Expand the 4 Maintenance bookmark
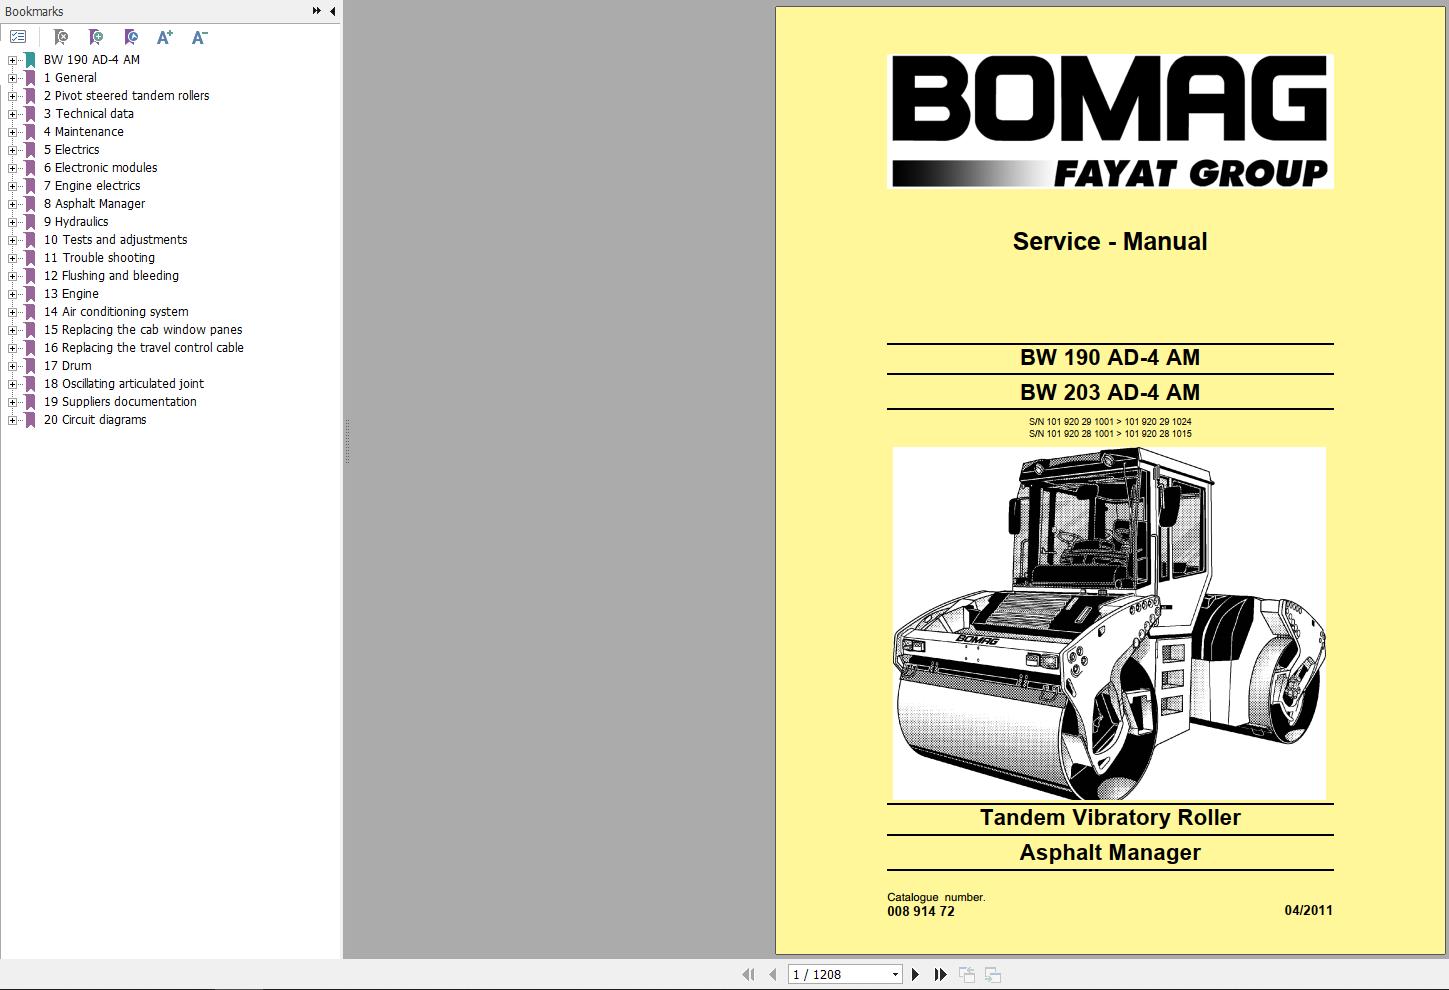The height and width of the screenshot is (990, 1449). [12, 132]
